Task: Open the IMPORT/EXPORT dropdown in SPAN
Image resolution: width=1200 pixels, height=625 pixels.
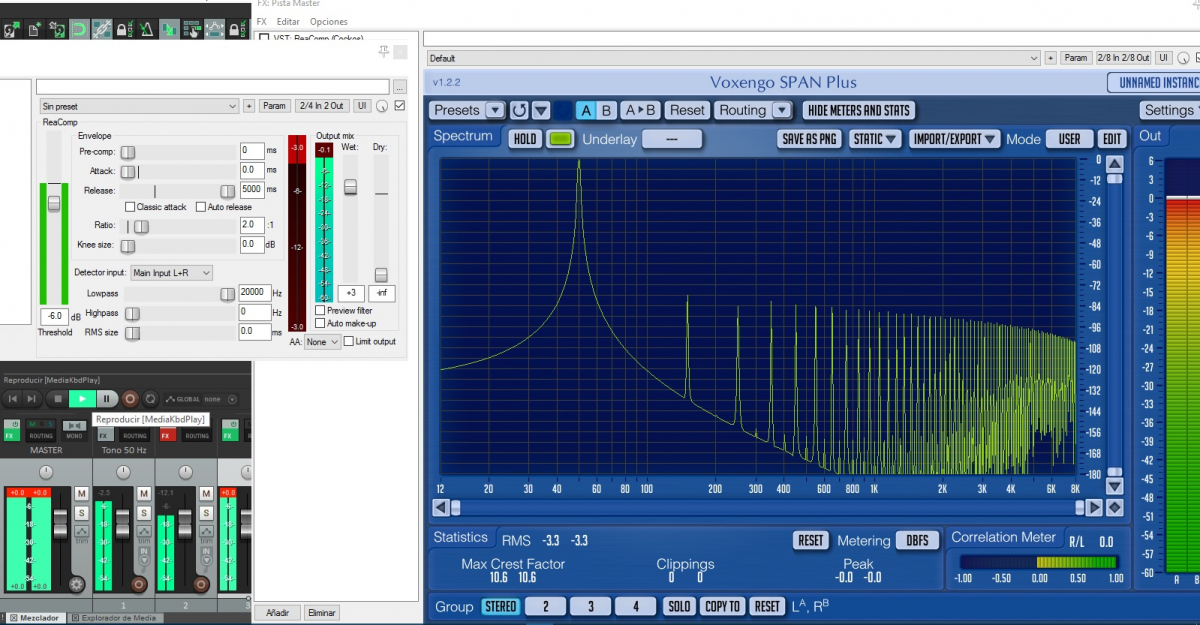Action: [x=954, y=139]
